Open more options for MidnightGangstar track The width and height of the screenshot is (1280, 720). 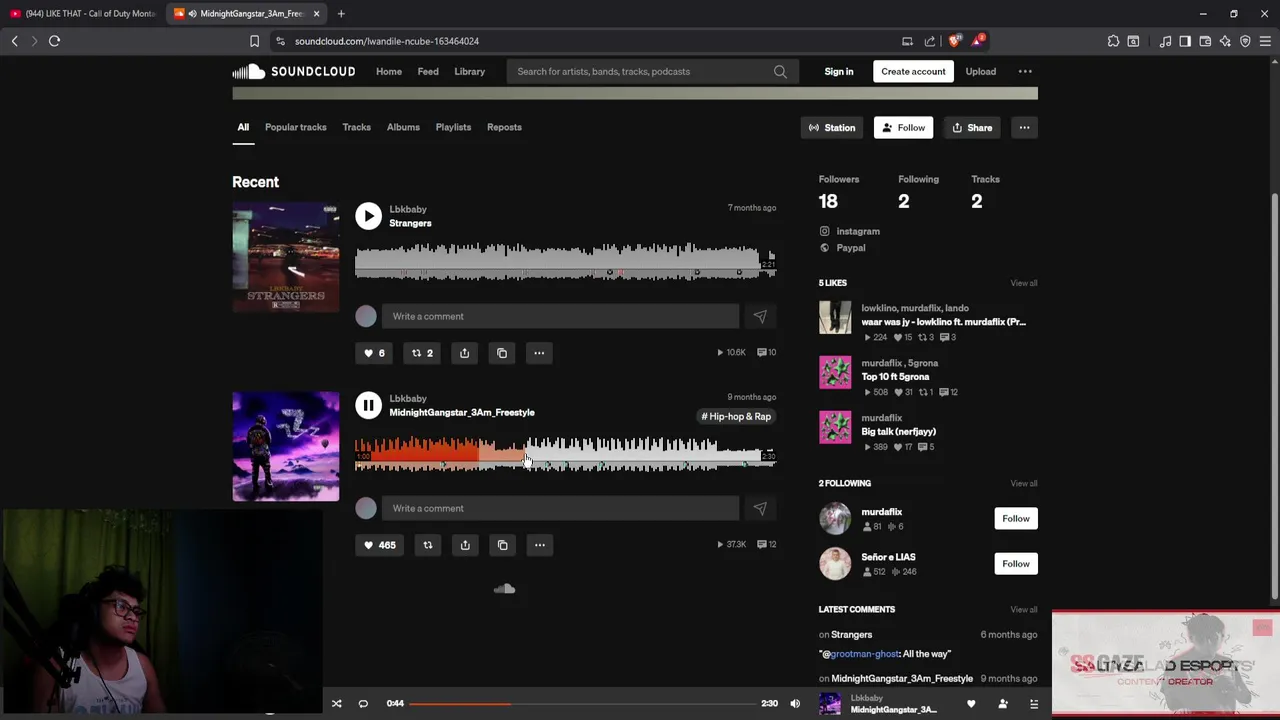(x=540, y=545)
